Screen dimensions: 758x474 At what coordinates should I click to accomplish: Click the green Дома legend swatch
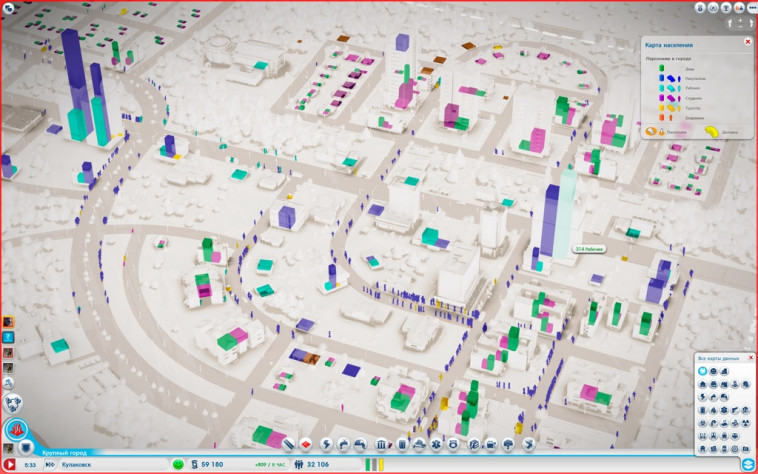point(662,68)
